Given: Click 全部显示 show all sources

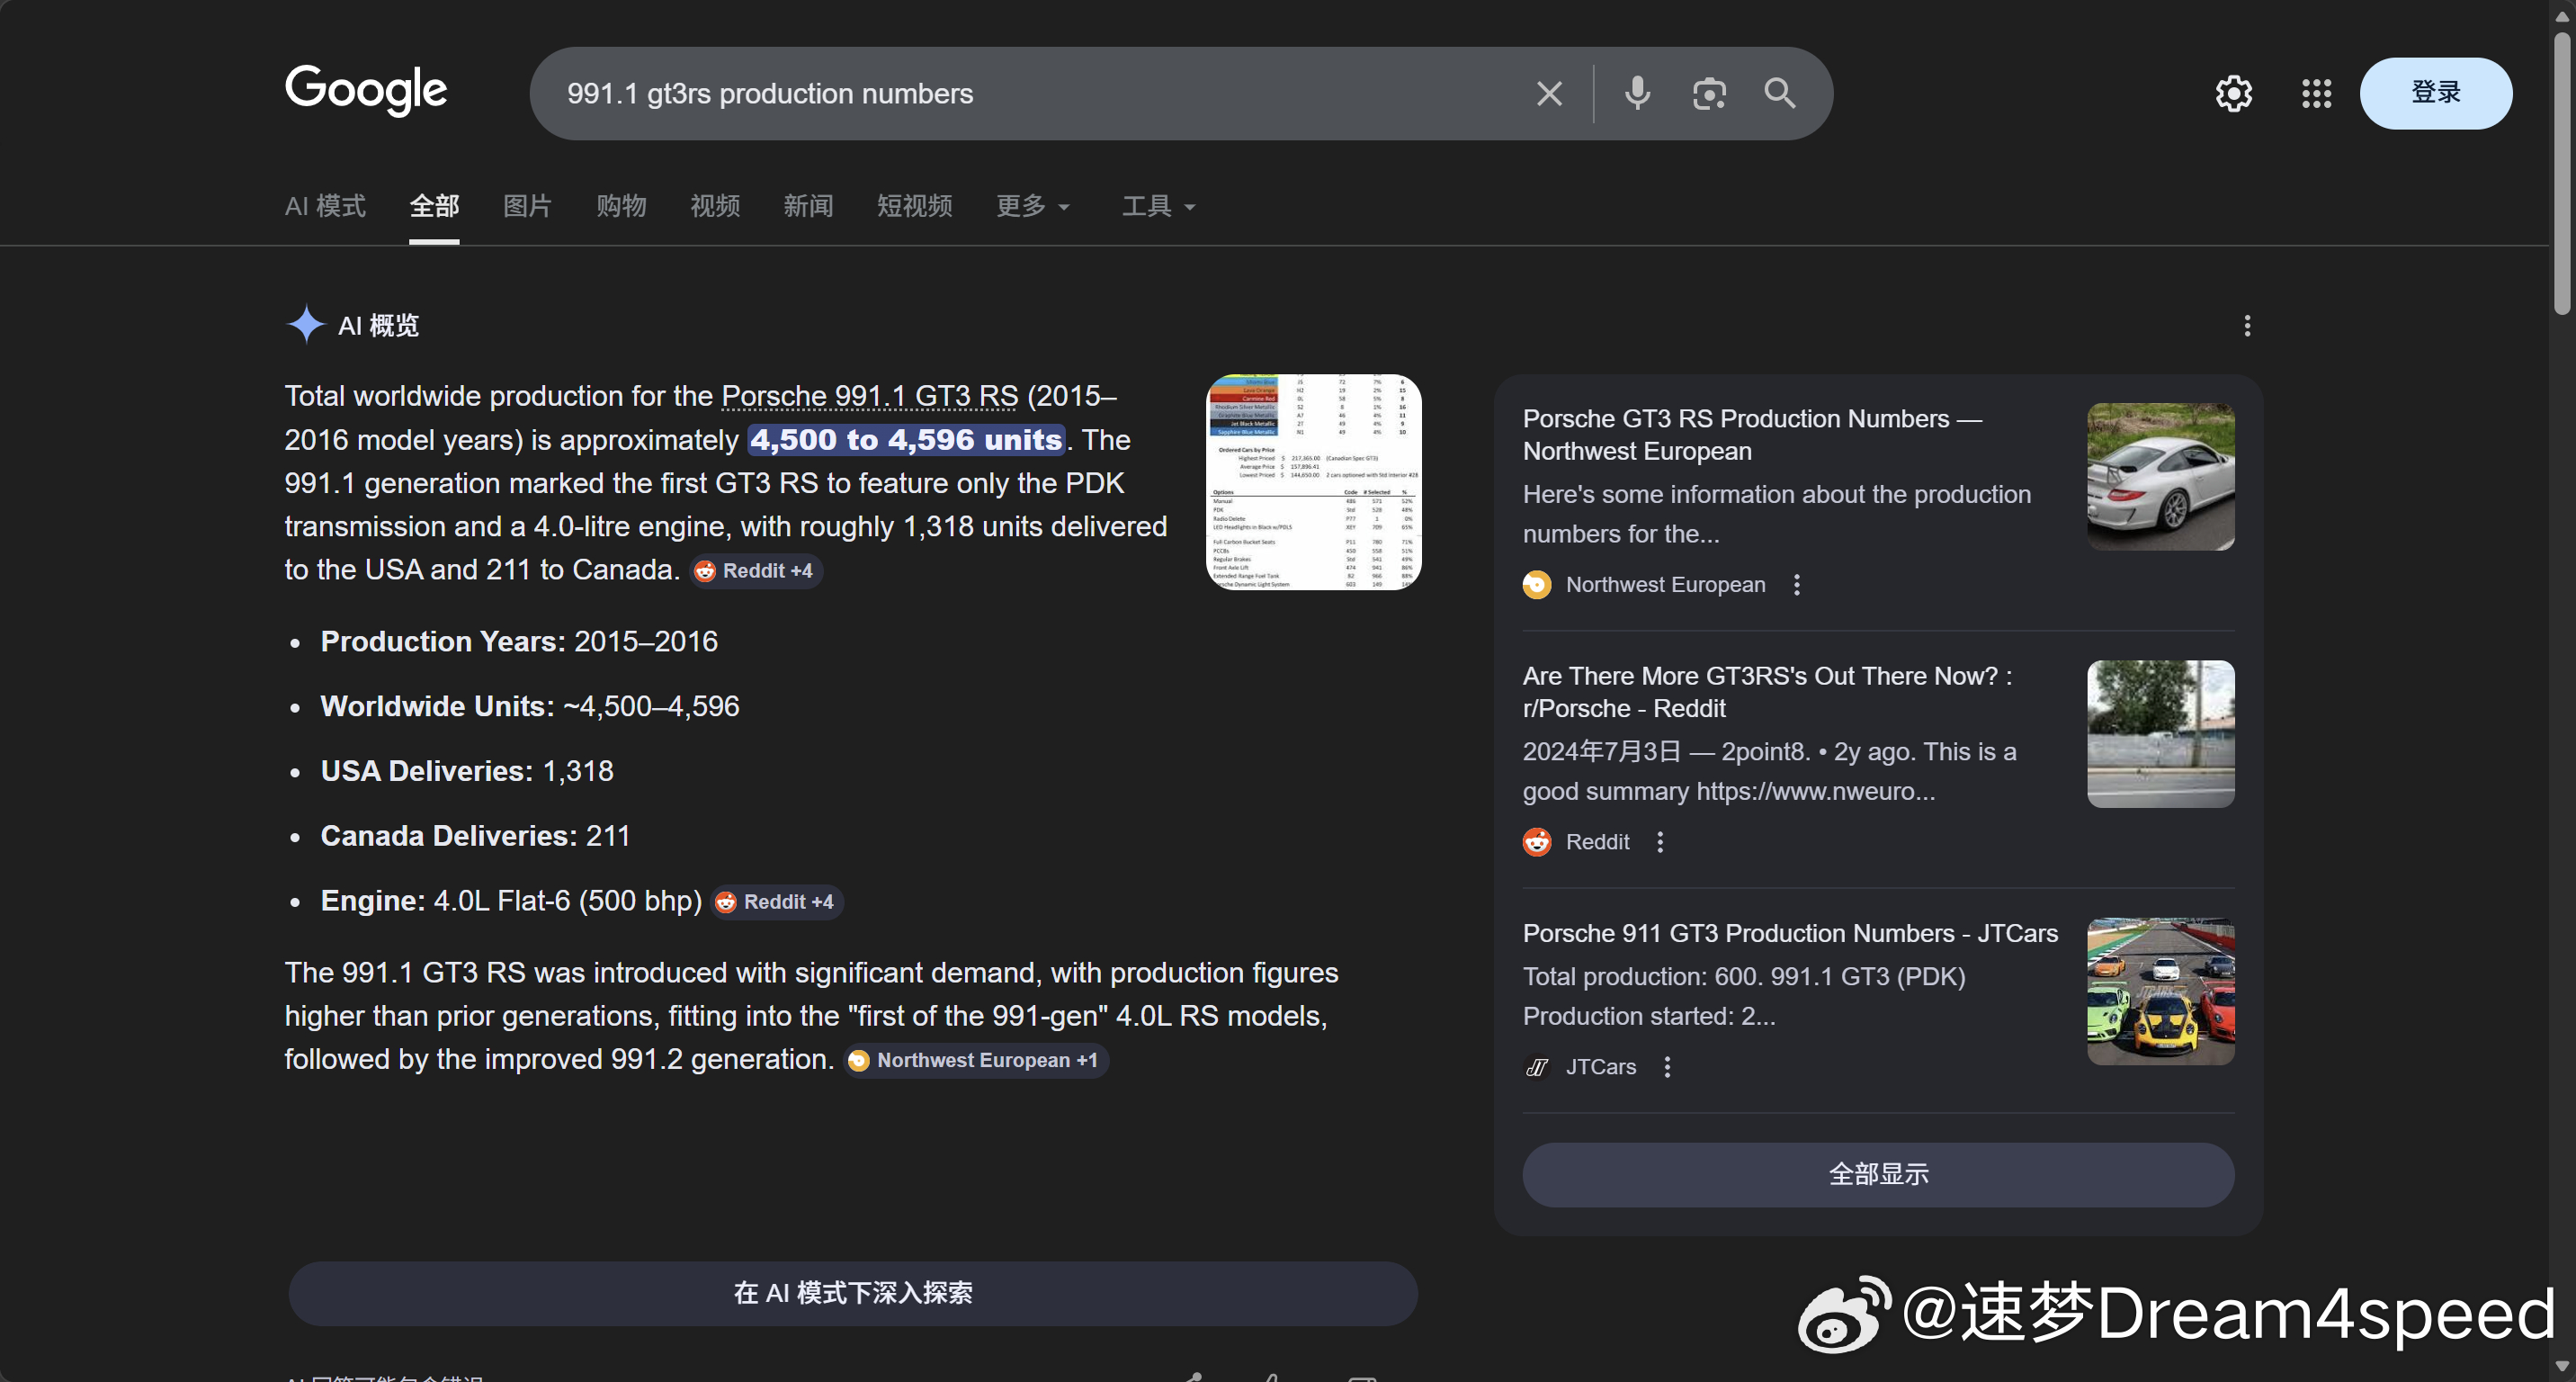Looking at the screenshot, I should tap(1877, 1174).
